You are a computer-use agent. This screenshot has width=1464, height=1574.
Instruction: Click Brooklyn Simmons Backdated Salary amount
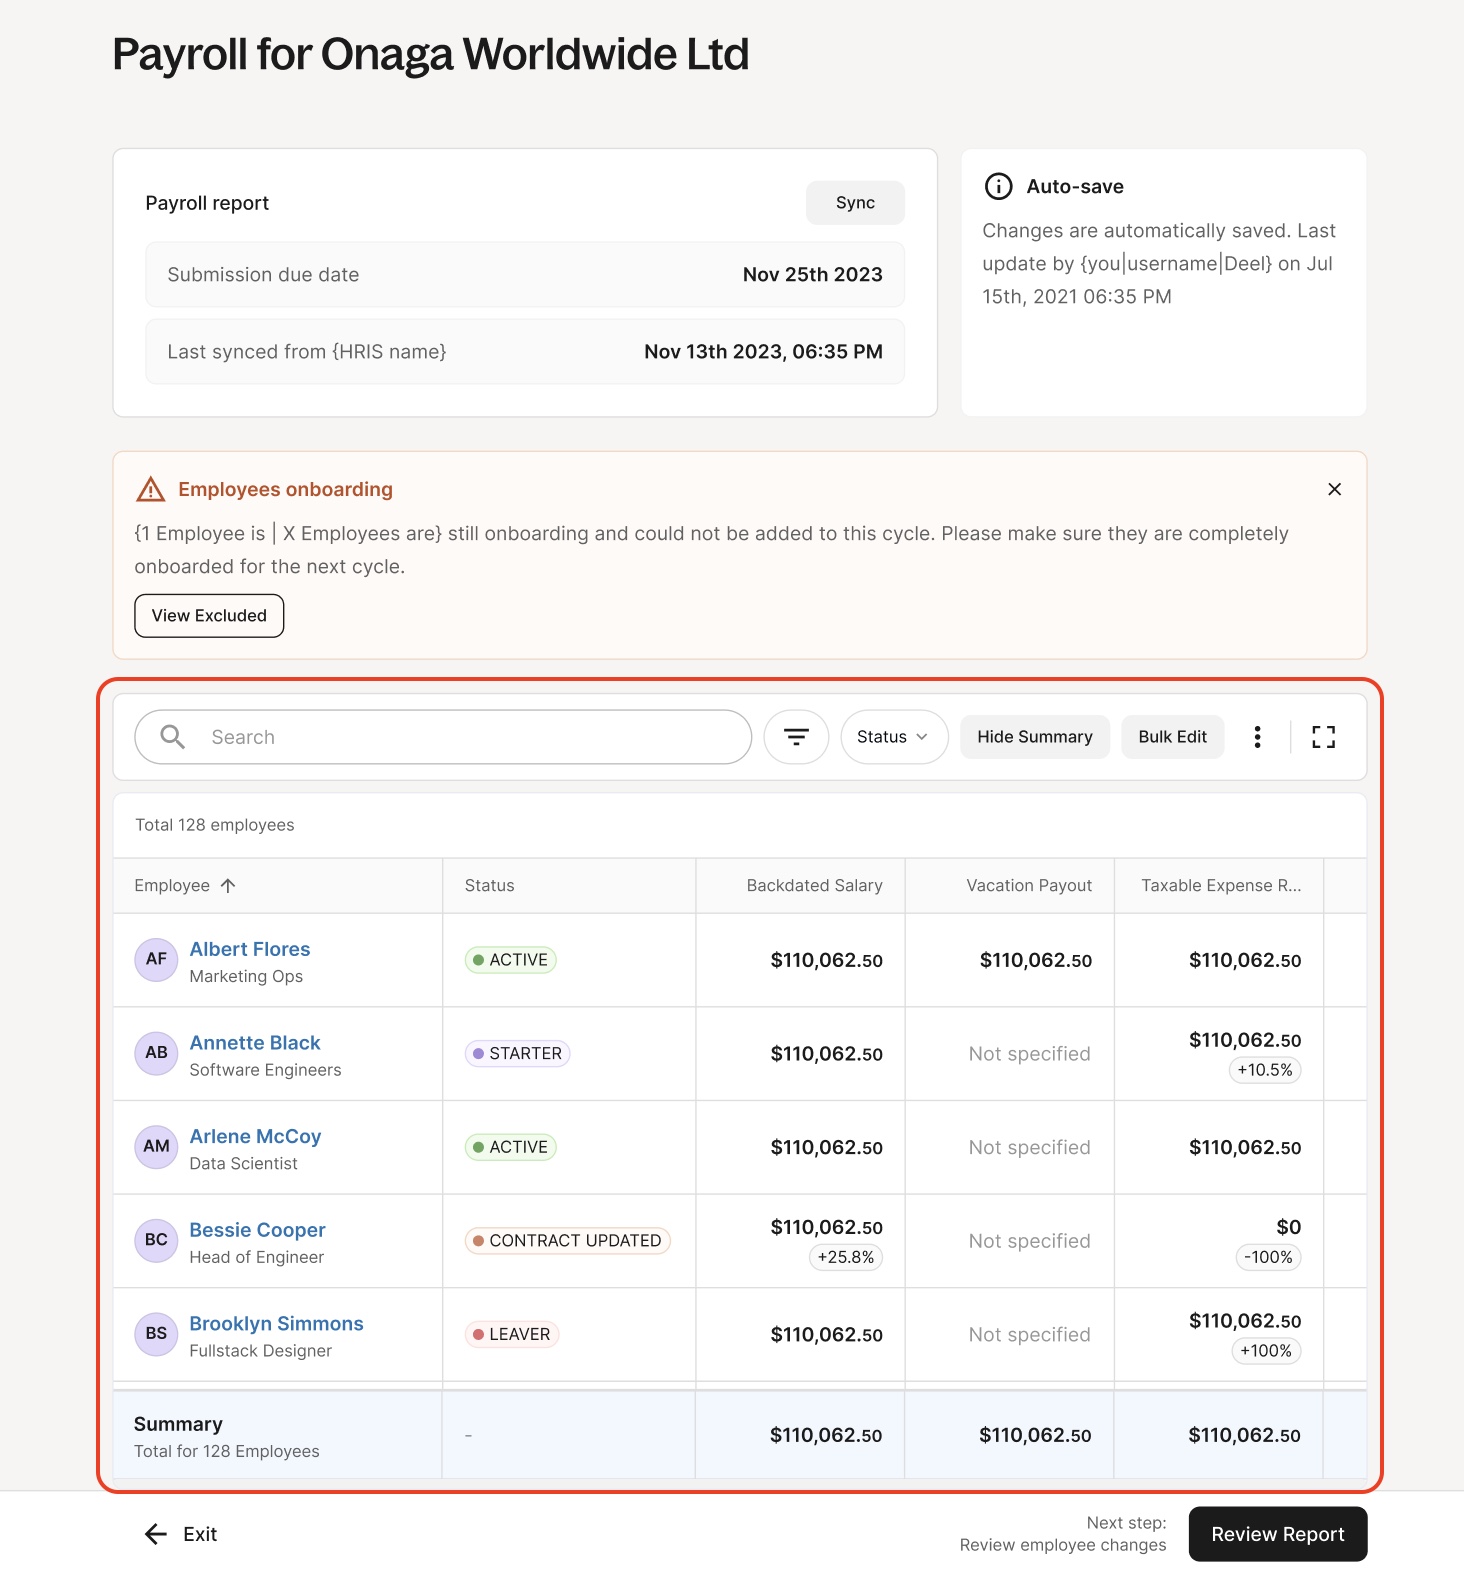(826, 1334)
